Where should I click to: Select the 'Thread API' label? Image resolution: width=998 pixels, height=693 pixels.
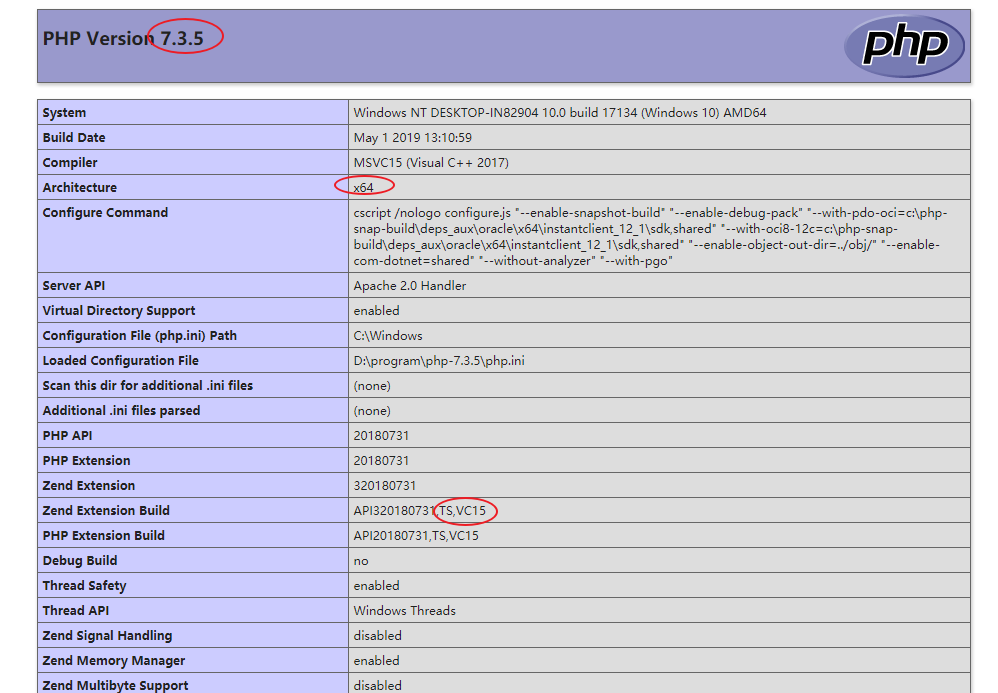pyautogui.click(x=76, y=610)
